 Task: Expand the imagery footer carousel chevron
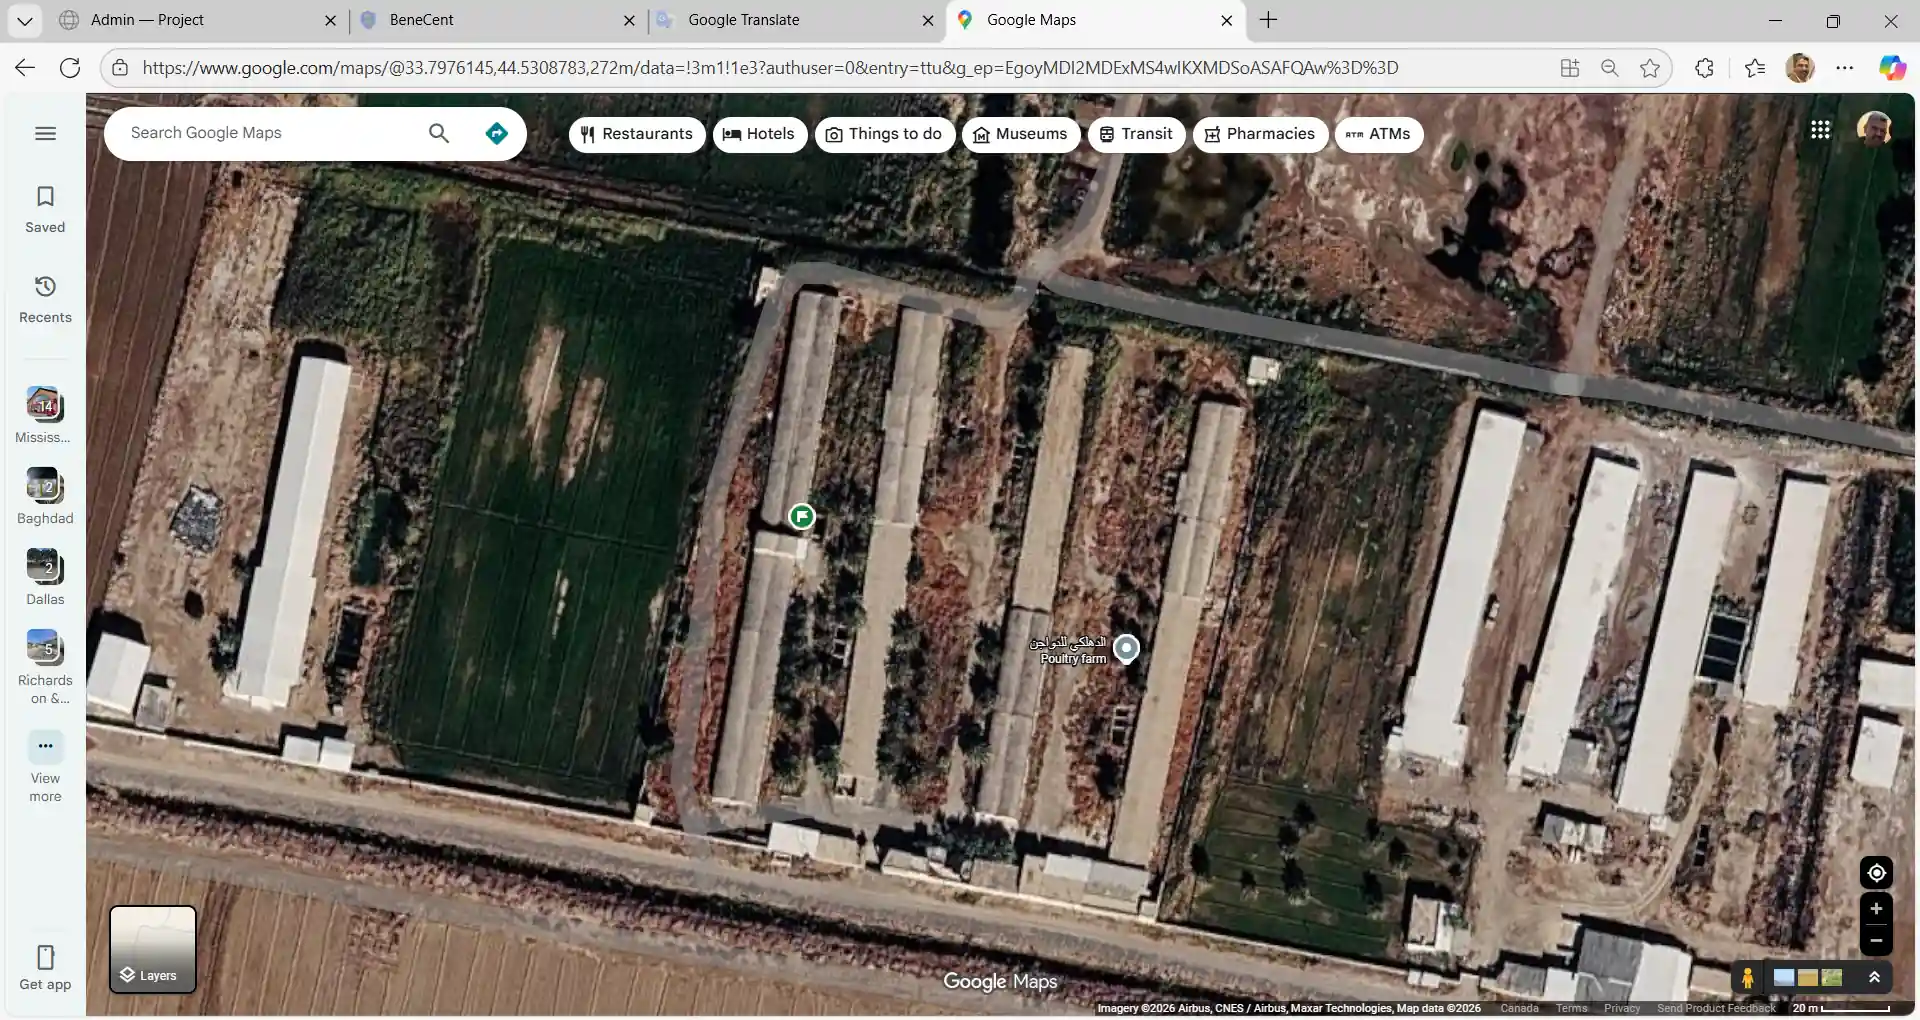[1874, 978]
